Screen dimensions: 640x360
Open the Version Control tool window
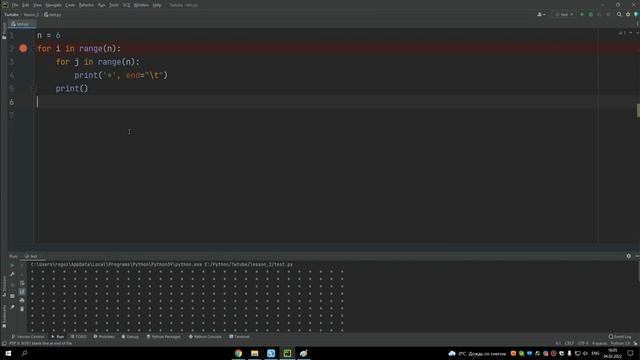pos(27,337)
